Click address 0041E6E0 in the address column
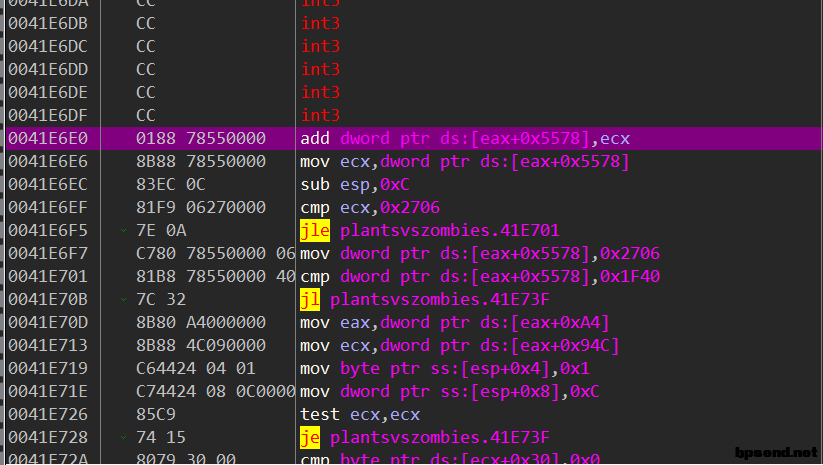 (x=48, y=139)
